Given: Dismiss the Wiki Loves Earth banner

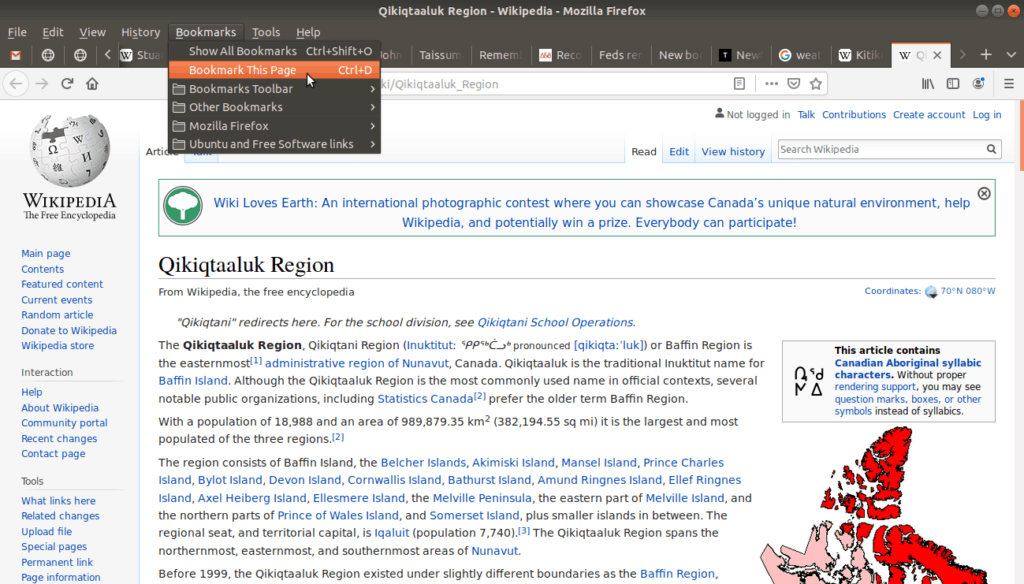Looking at the screenshot, I should 984,193.
